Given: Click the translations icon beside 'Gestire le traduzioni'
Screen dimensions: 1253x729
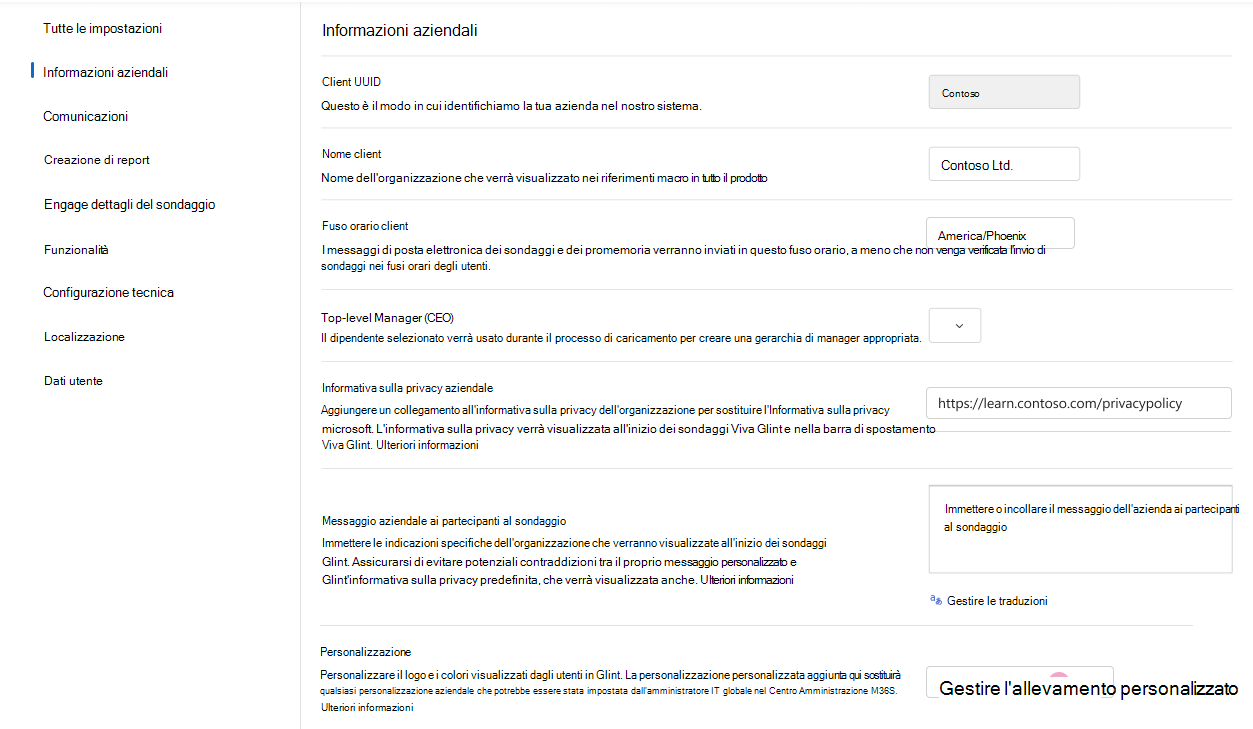Looking at the screenshot, I should pos(934,600).
